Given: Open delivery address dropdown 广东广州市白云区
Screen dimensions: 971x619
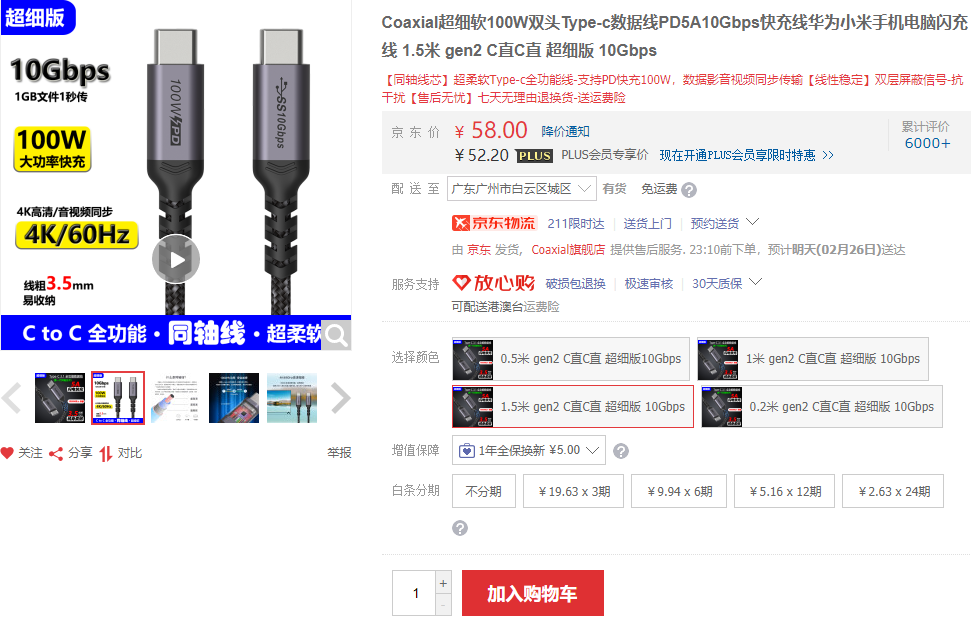Looking at the screenshot, I should click(x=521, y=189).
